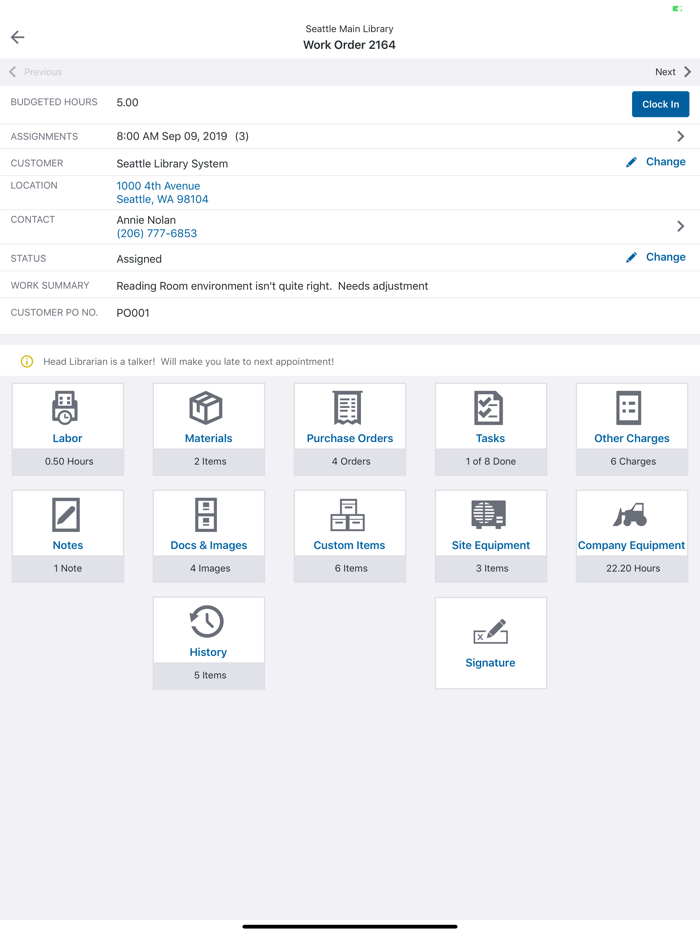
Task: Go back using the left arrow icon
Action: 18,37
